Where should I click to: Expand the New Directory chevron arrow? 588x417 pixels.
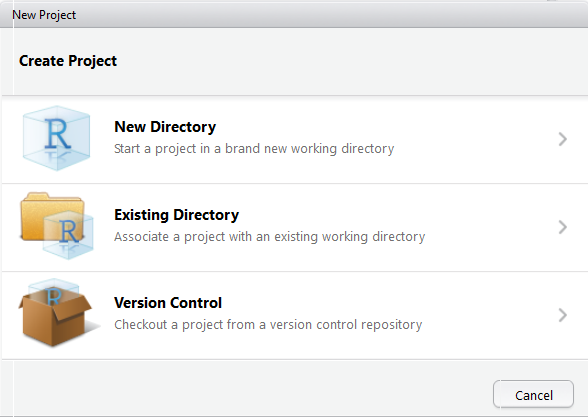point(562,139)
